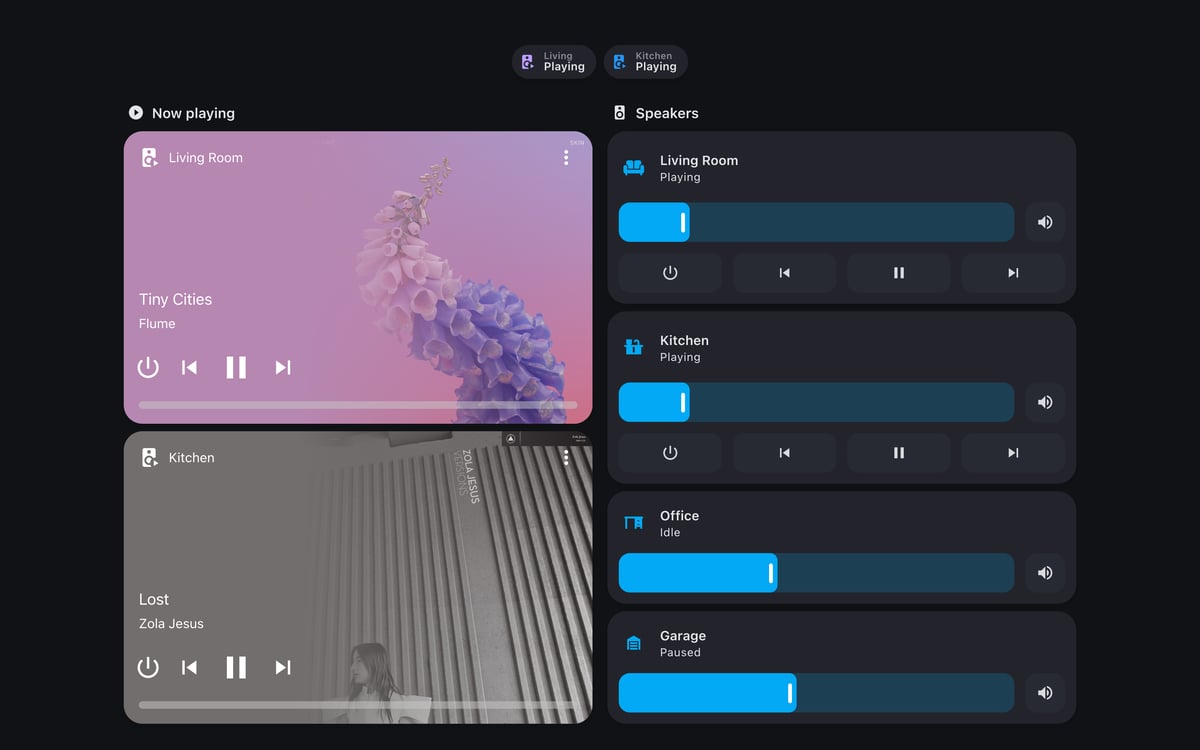This screenshot has width=1200, height=750.
Task: Click speaker icon on Kitchen media card
Action: [150, 458]
